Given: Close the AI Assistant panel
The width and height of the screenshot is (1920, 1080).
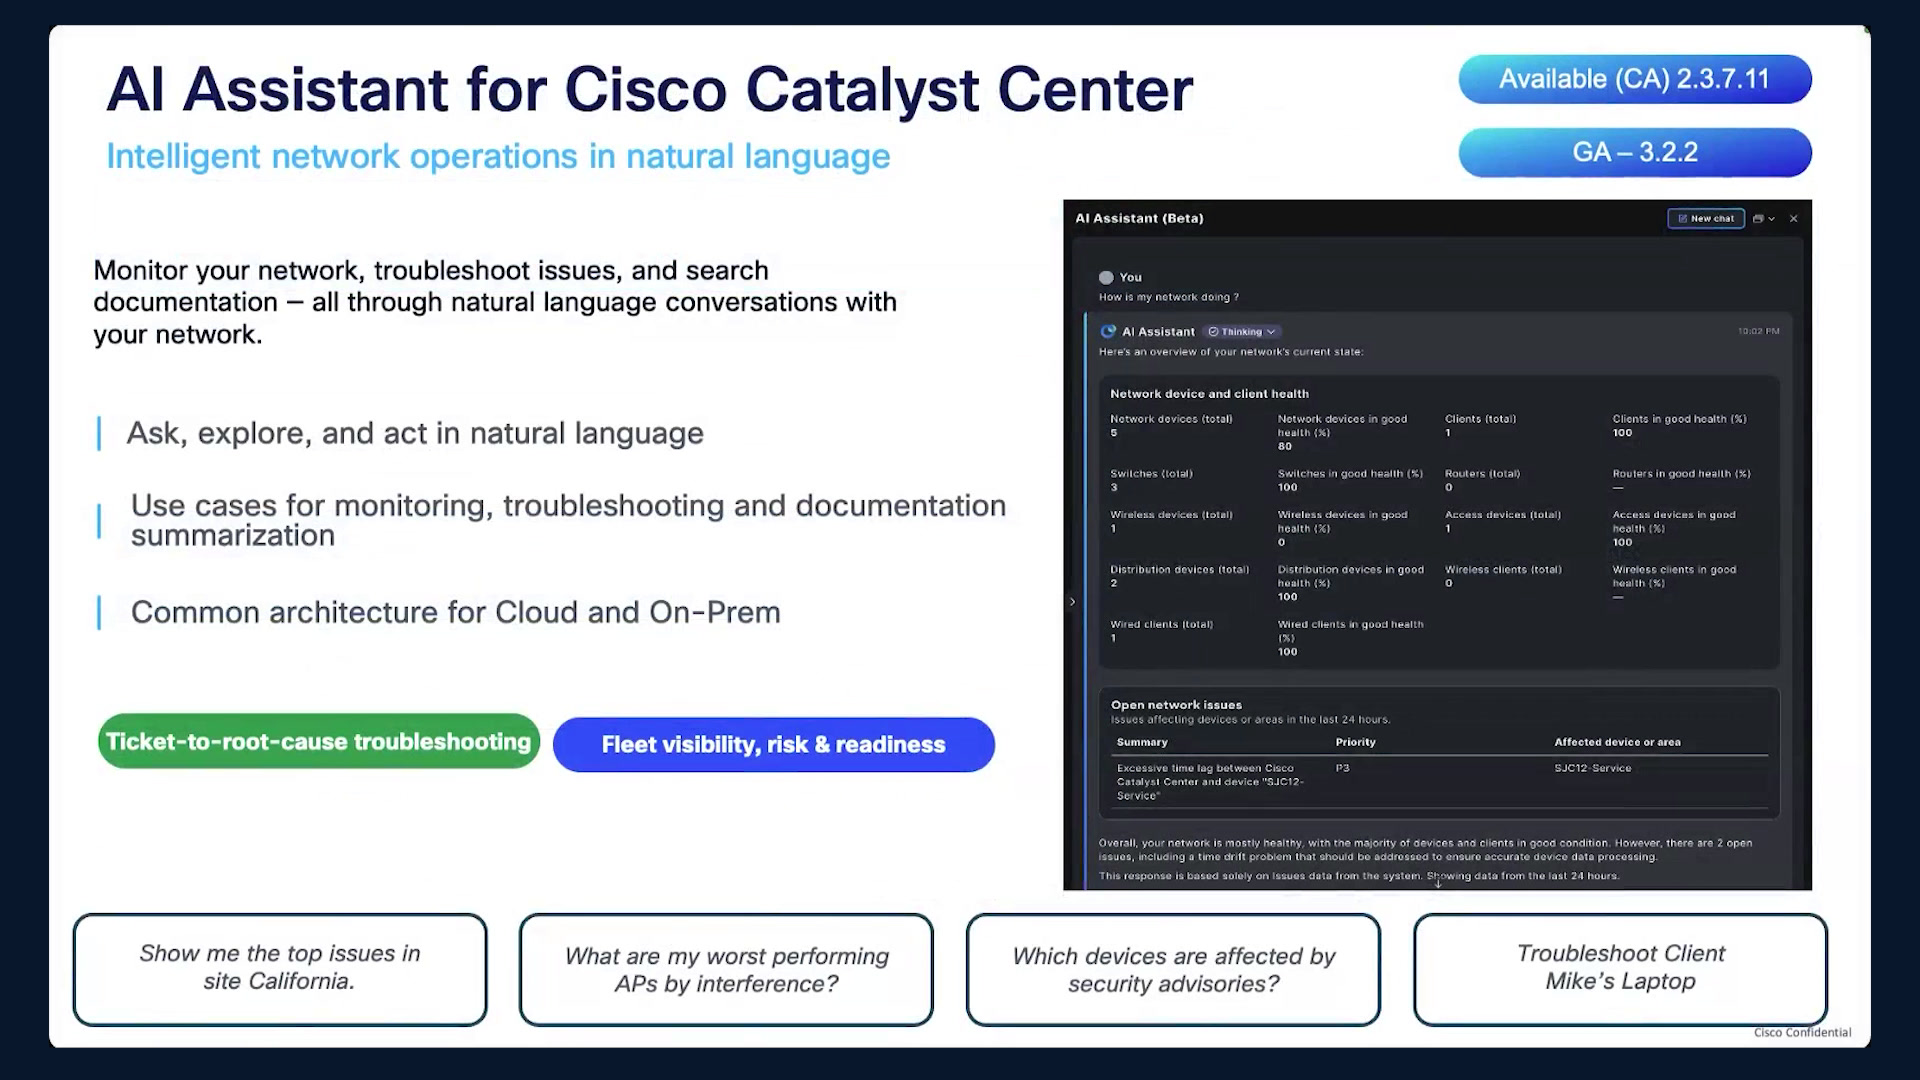Looking at the screenshot, I should [x=1794, y=218].
